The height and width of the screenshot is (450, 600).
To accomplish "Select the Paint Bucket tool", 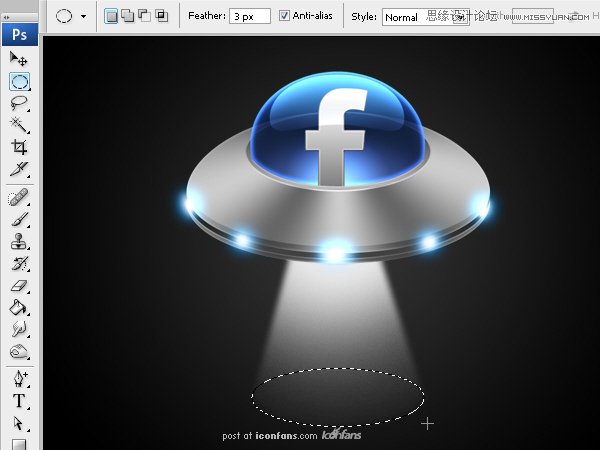I will [x=19, y=307].
